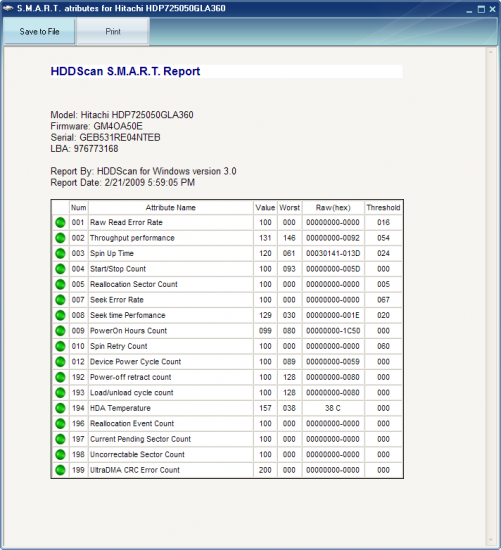Click green status icon for Power-off retract count

tap(60, 377)
